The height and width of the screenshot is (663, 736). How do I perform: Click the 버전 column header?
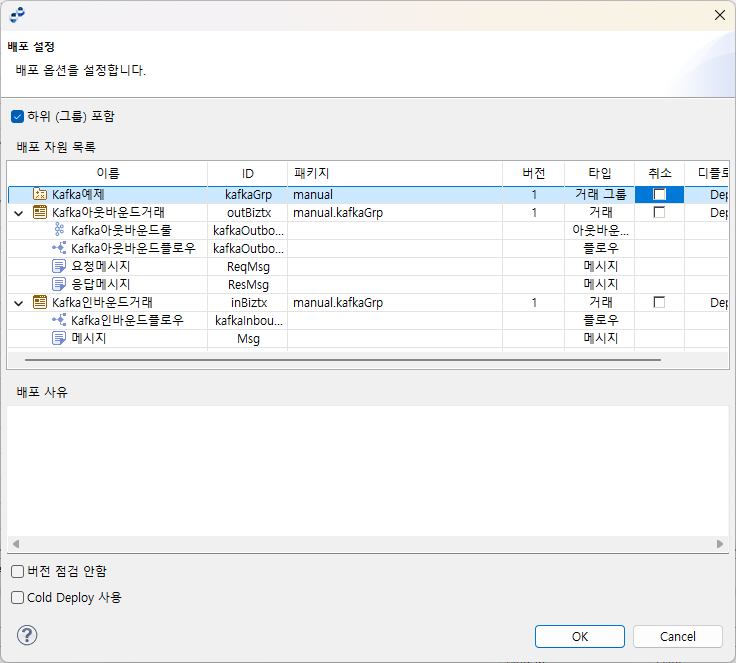click(533, 173)
